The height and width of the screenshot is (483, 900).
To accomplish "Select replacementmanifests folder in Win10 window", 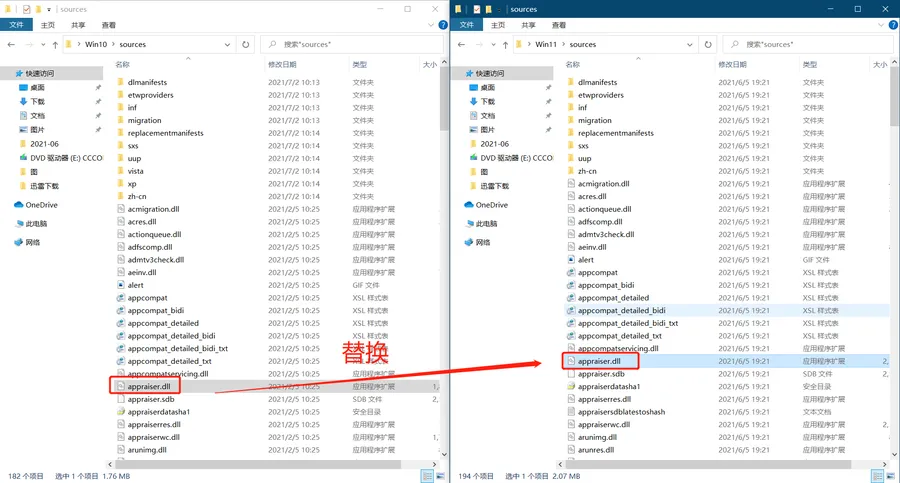I will (x=165, y=133).
